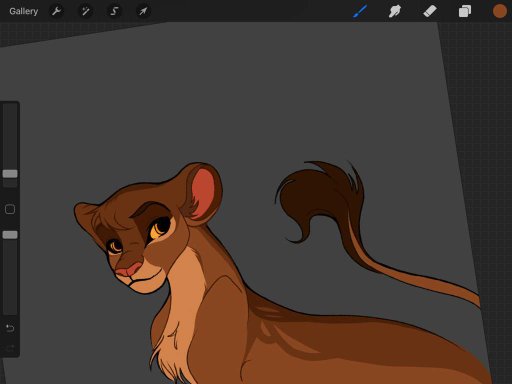Screen dimensions: 512x384
Task: Undo the last stroke with the undo arrow
Action: (10, 328)
